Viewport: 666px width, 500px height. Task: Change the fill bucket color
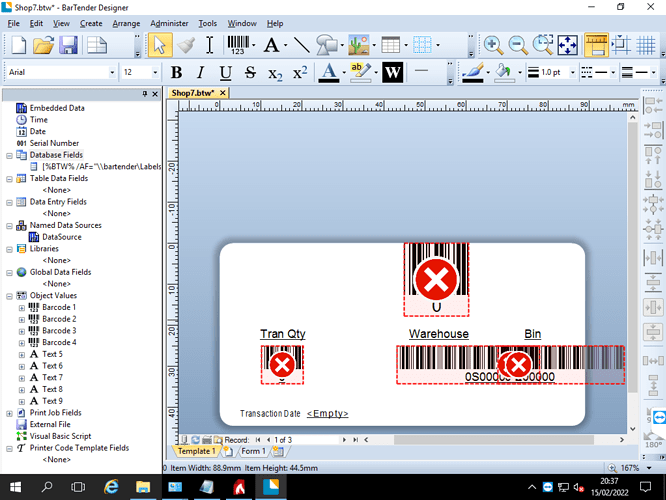(x=504, y=73)
